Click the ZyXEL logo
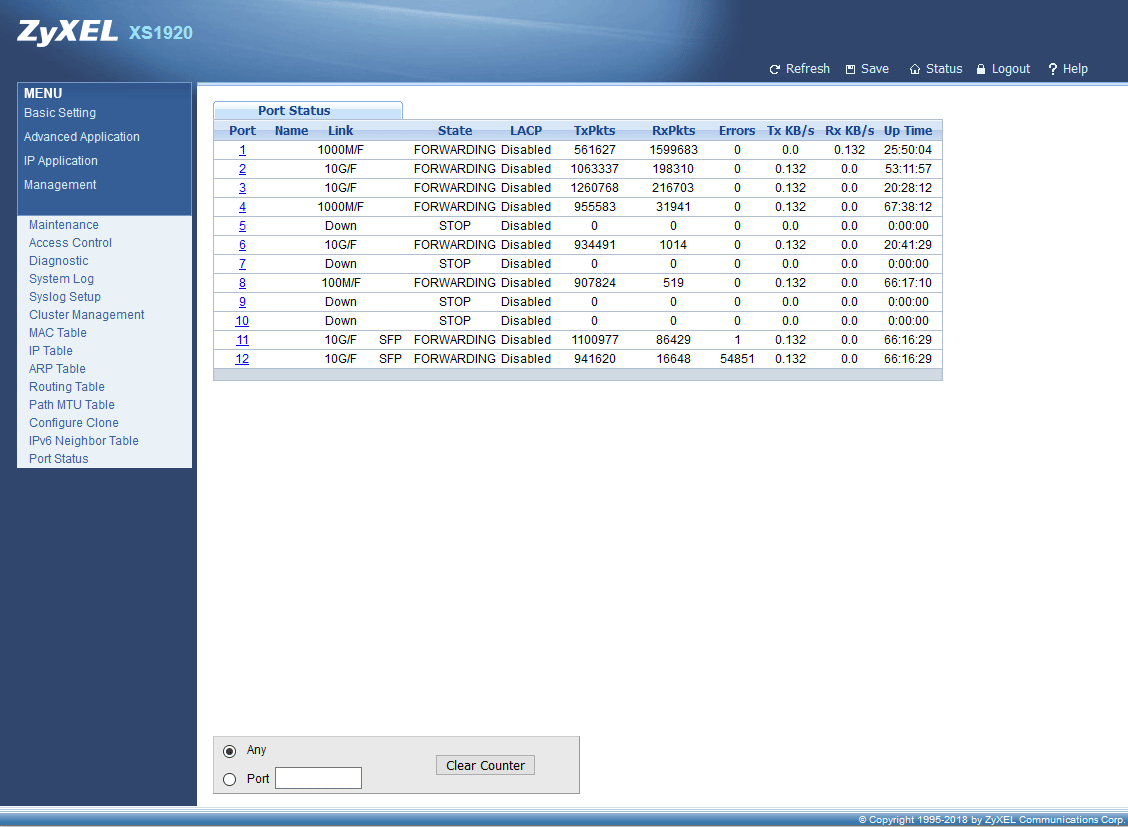 (67, 32)
